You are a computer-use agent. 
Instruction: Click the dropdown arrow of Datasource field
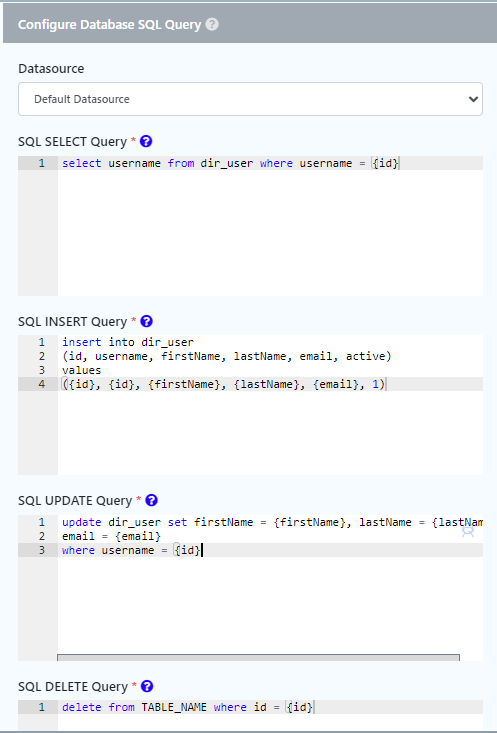[x=473, y=99]
